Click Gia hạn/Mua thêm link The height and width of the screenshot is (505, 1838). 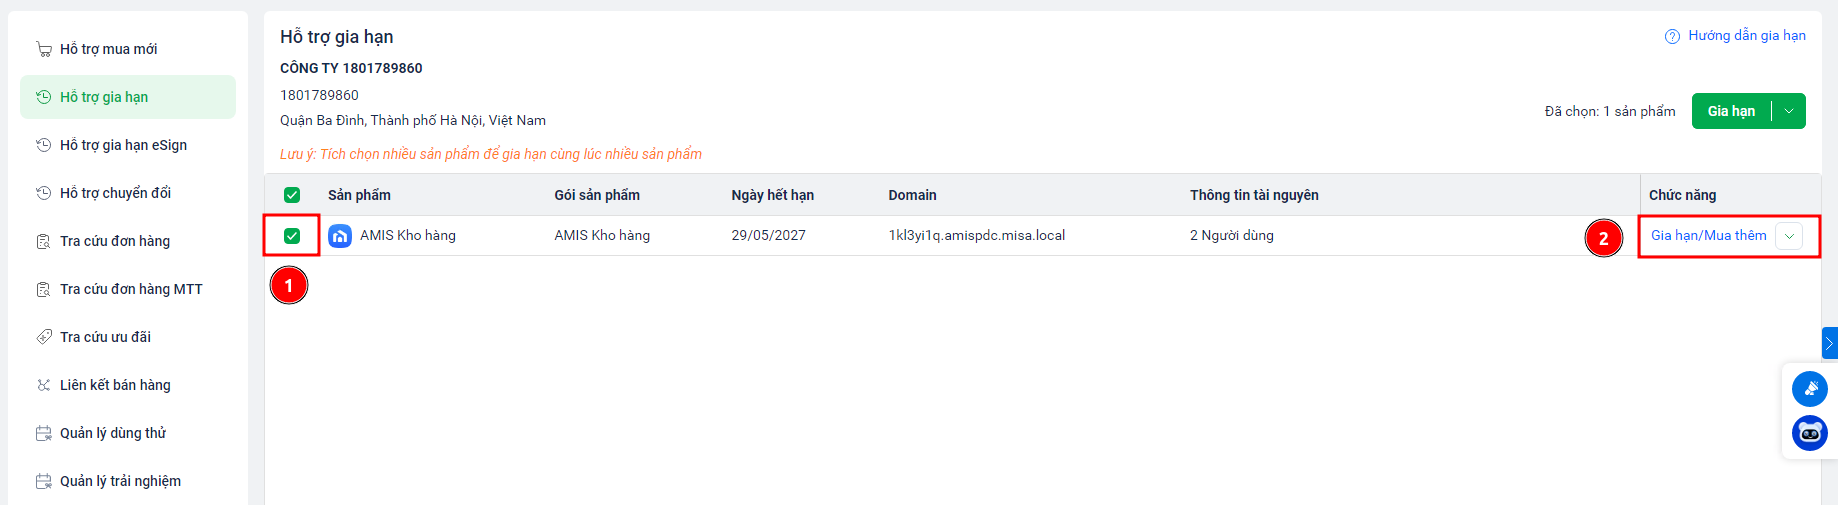click(1708, 235)
